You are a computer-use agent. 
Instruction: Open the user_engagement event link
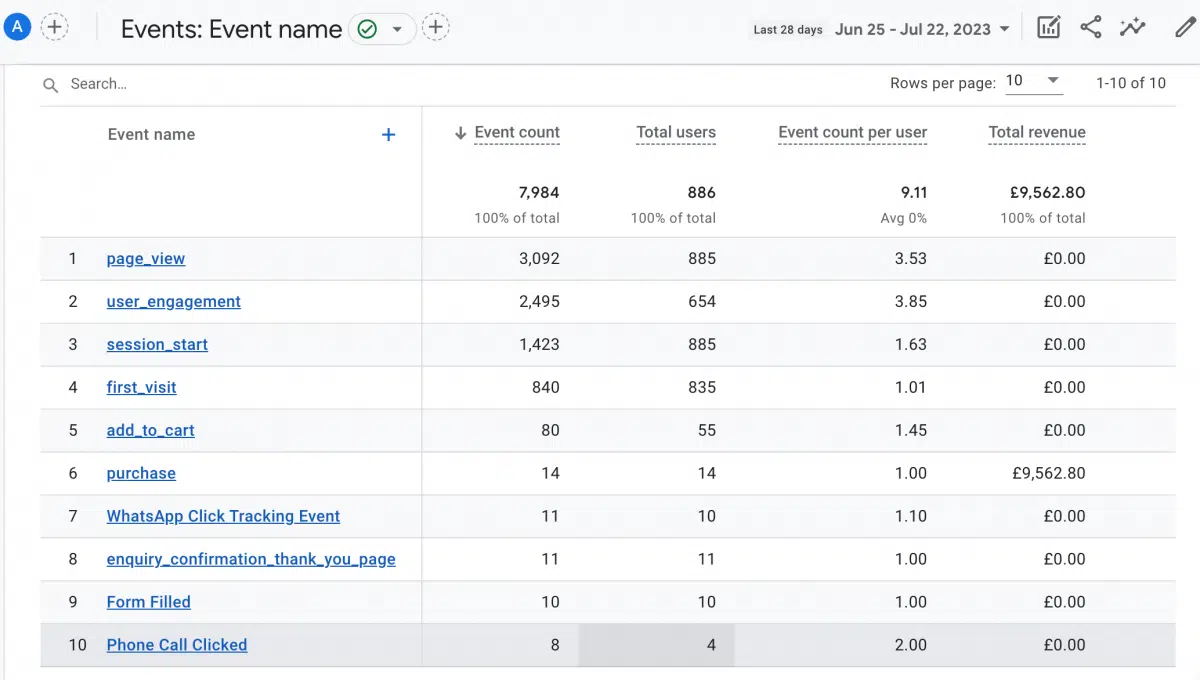(174, 301)
